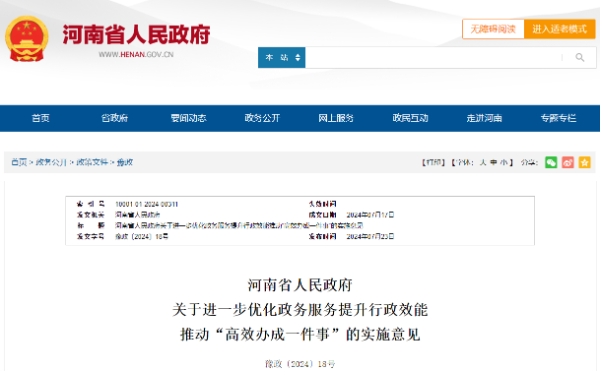603x375 pixels.
Task: Click the long document title in the info table
Action: coord(239,225)
